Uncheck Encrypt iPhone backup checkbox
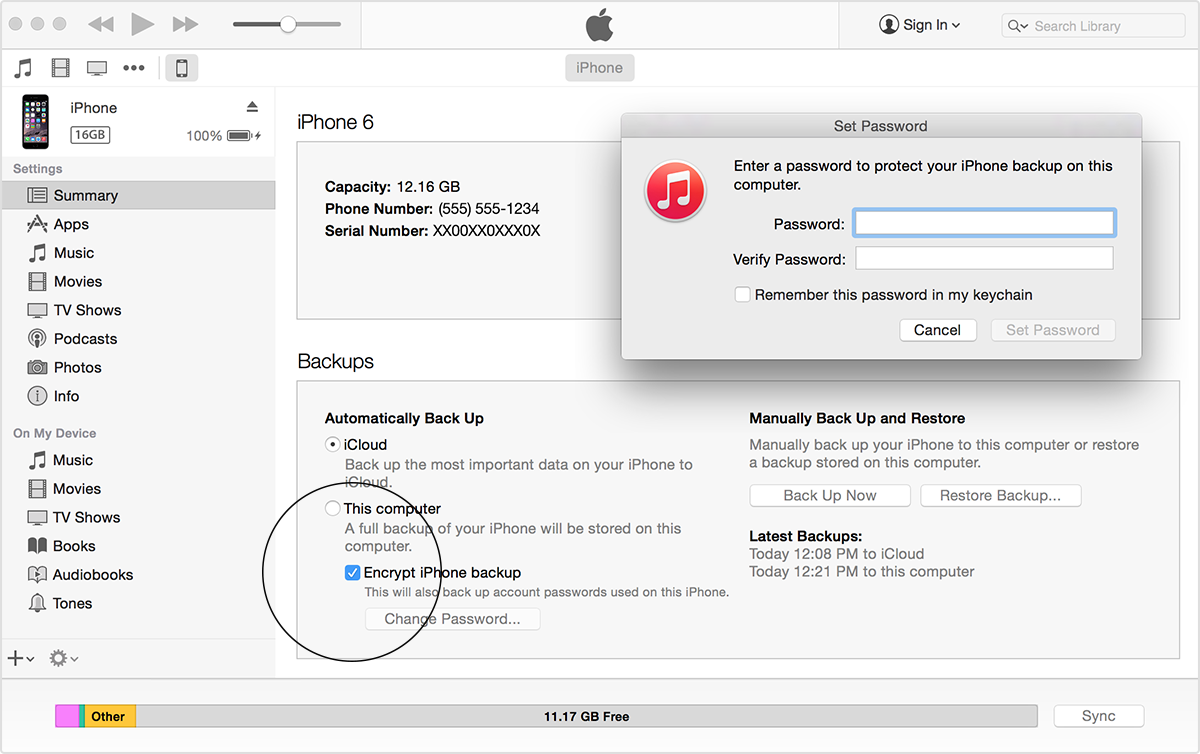The width and height of the screenshot is (1200, 754). (x=352, y=573)
